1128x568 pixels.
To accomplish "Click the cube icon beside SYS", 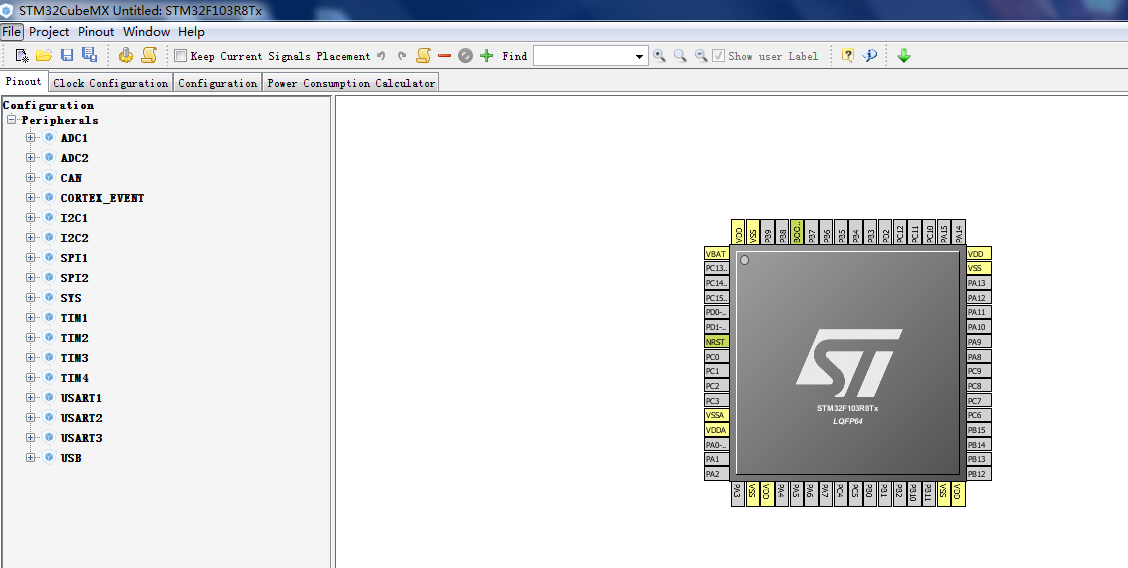I will pos(49,298).
